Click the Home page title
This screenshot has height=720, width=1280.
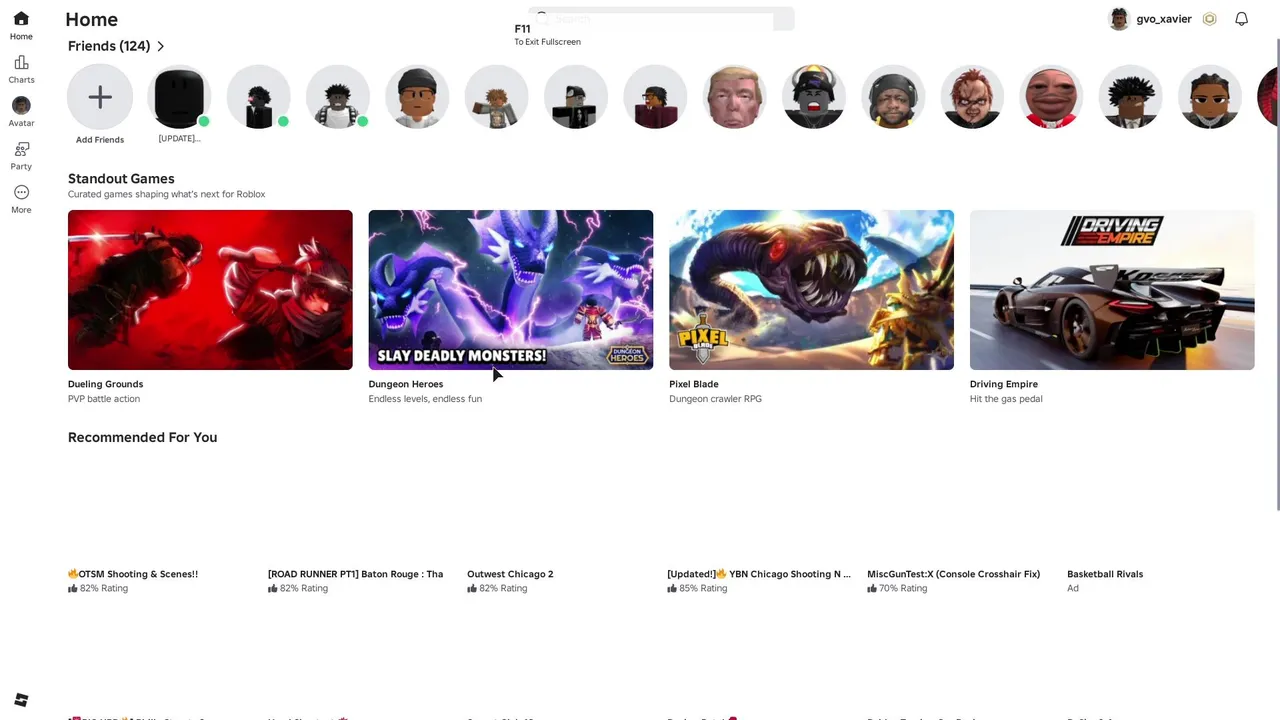pyautogui.click(x=91, y=19)
